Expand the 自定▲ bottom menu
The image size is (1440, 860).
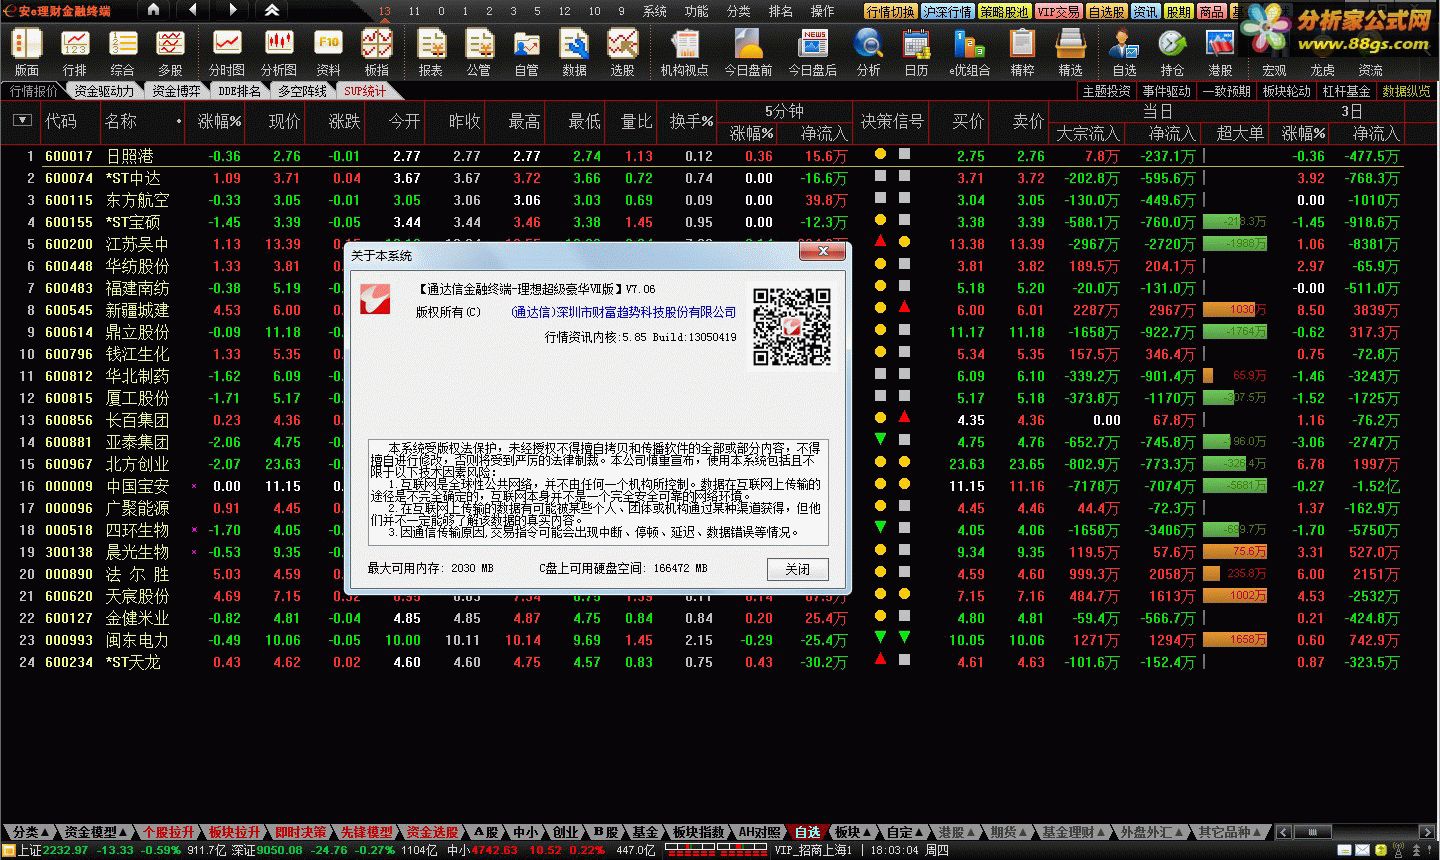tap(905, 832)
